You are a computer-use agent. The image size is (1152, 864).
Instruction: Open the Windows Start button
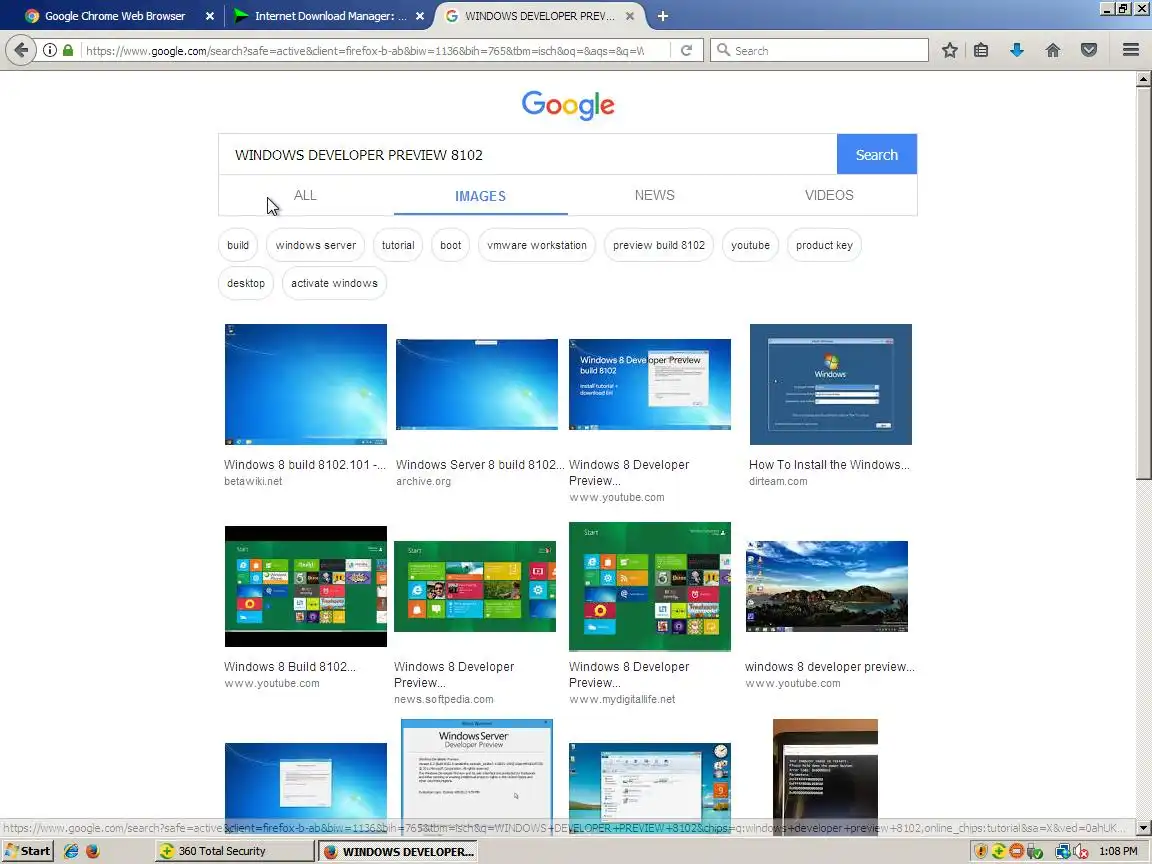point(29,851)
